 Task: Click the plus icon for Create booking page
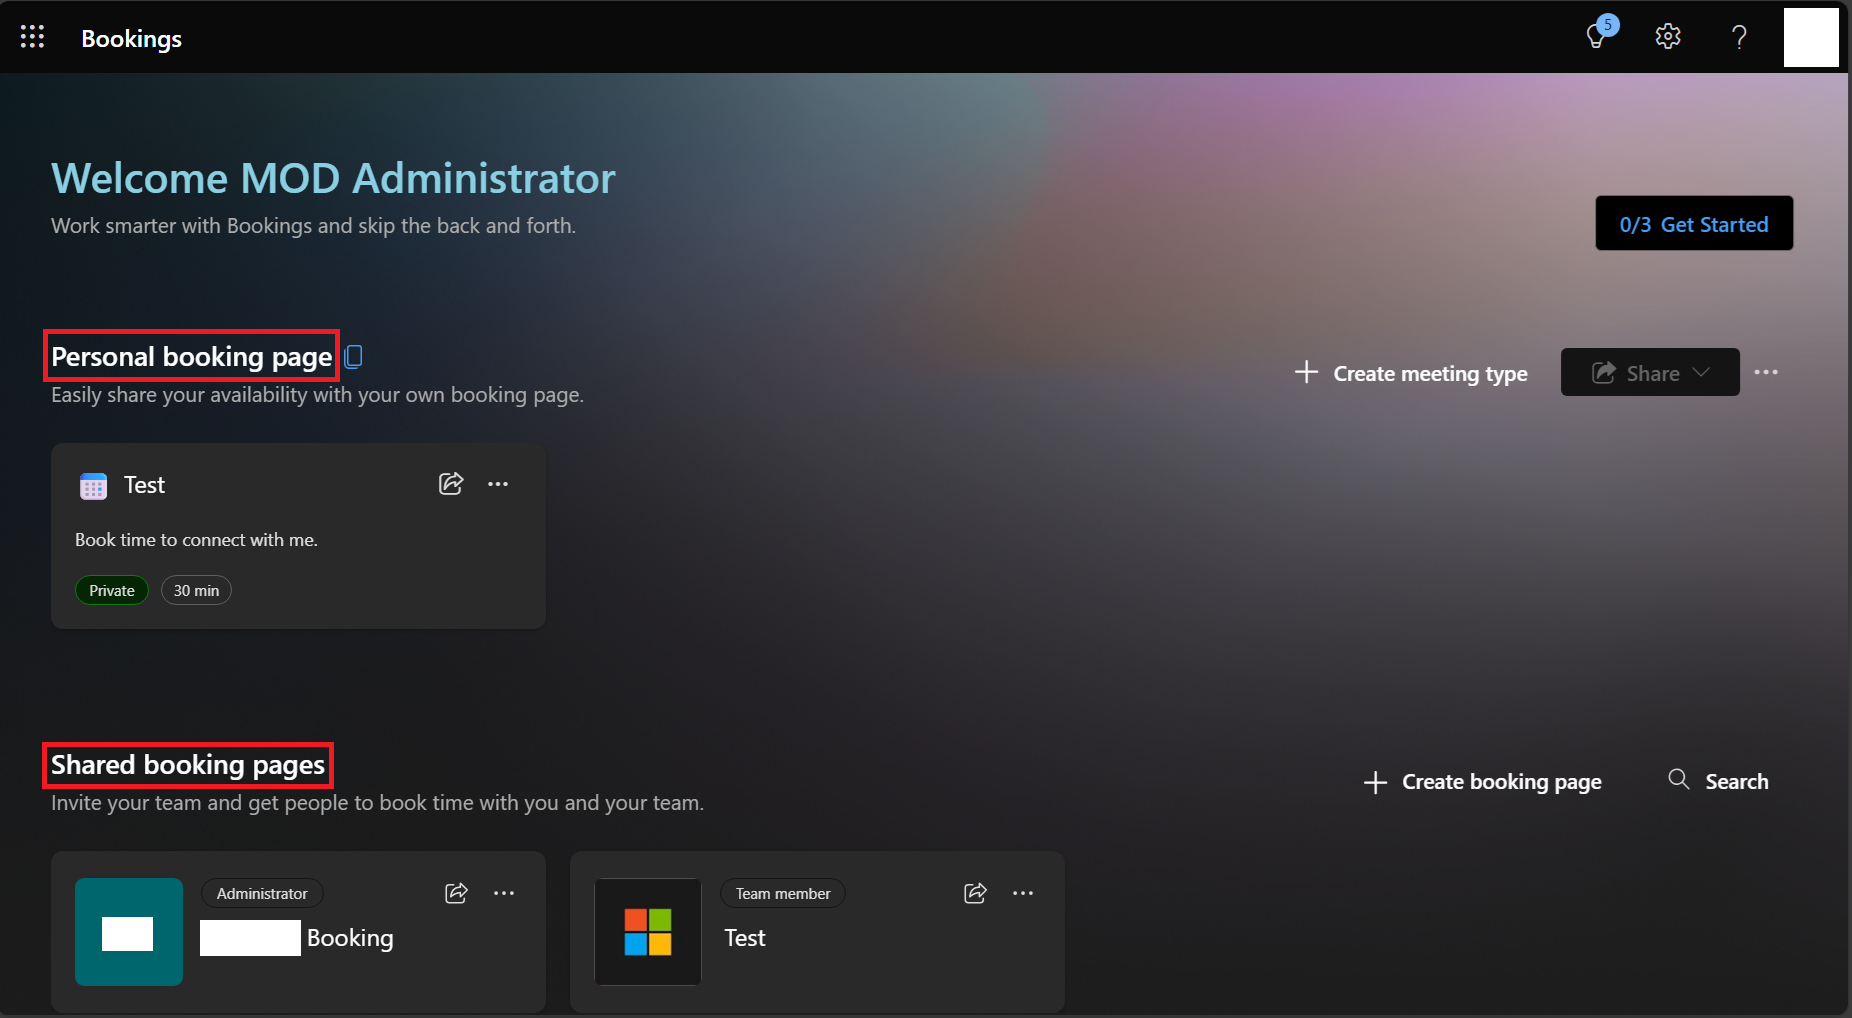pos(1375,782)
